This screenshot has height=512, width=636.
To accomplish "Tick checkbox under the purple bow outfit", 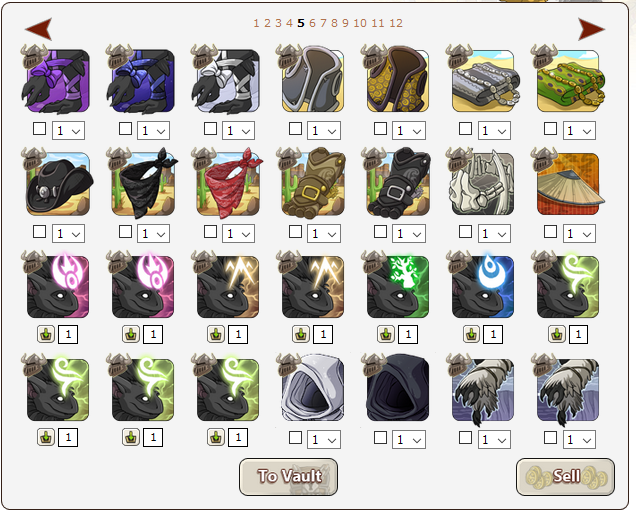I will tap(39, 129).
